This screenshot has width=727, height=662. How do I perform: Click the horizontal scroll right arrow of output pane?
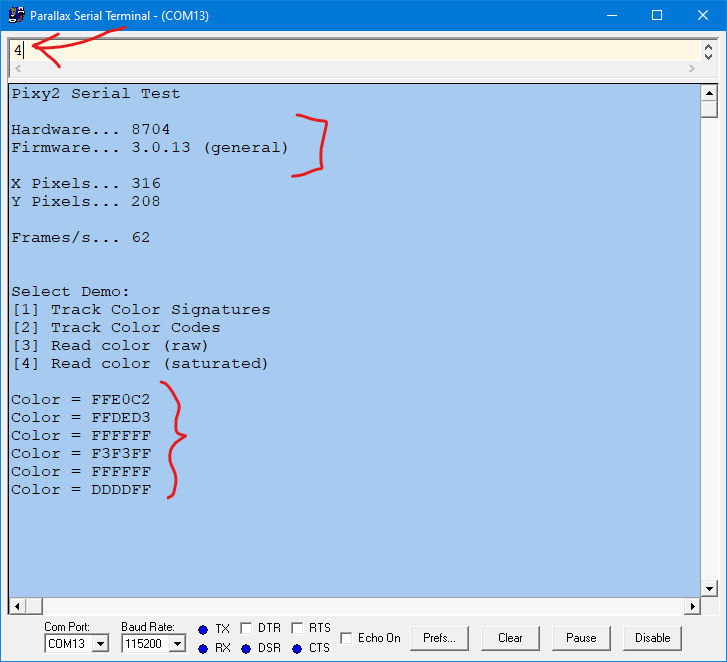tap(692, 607)
